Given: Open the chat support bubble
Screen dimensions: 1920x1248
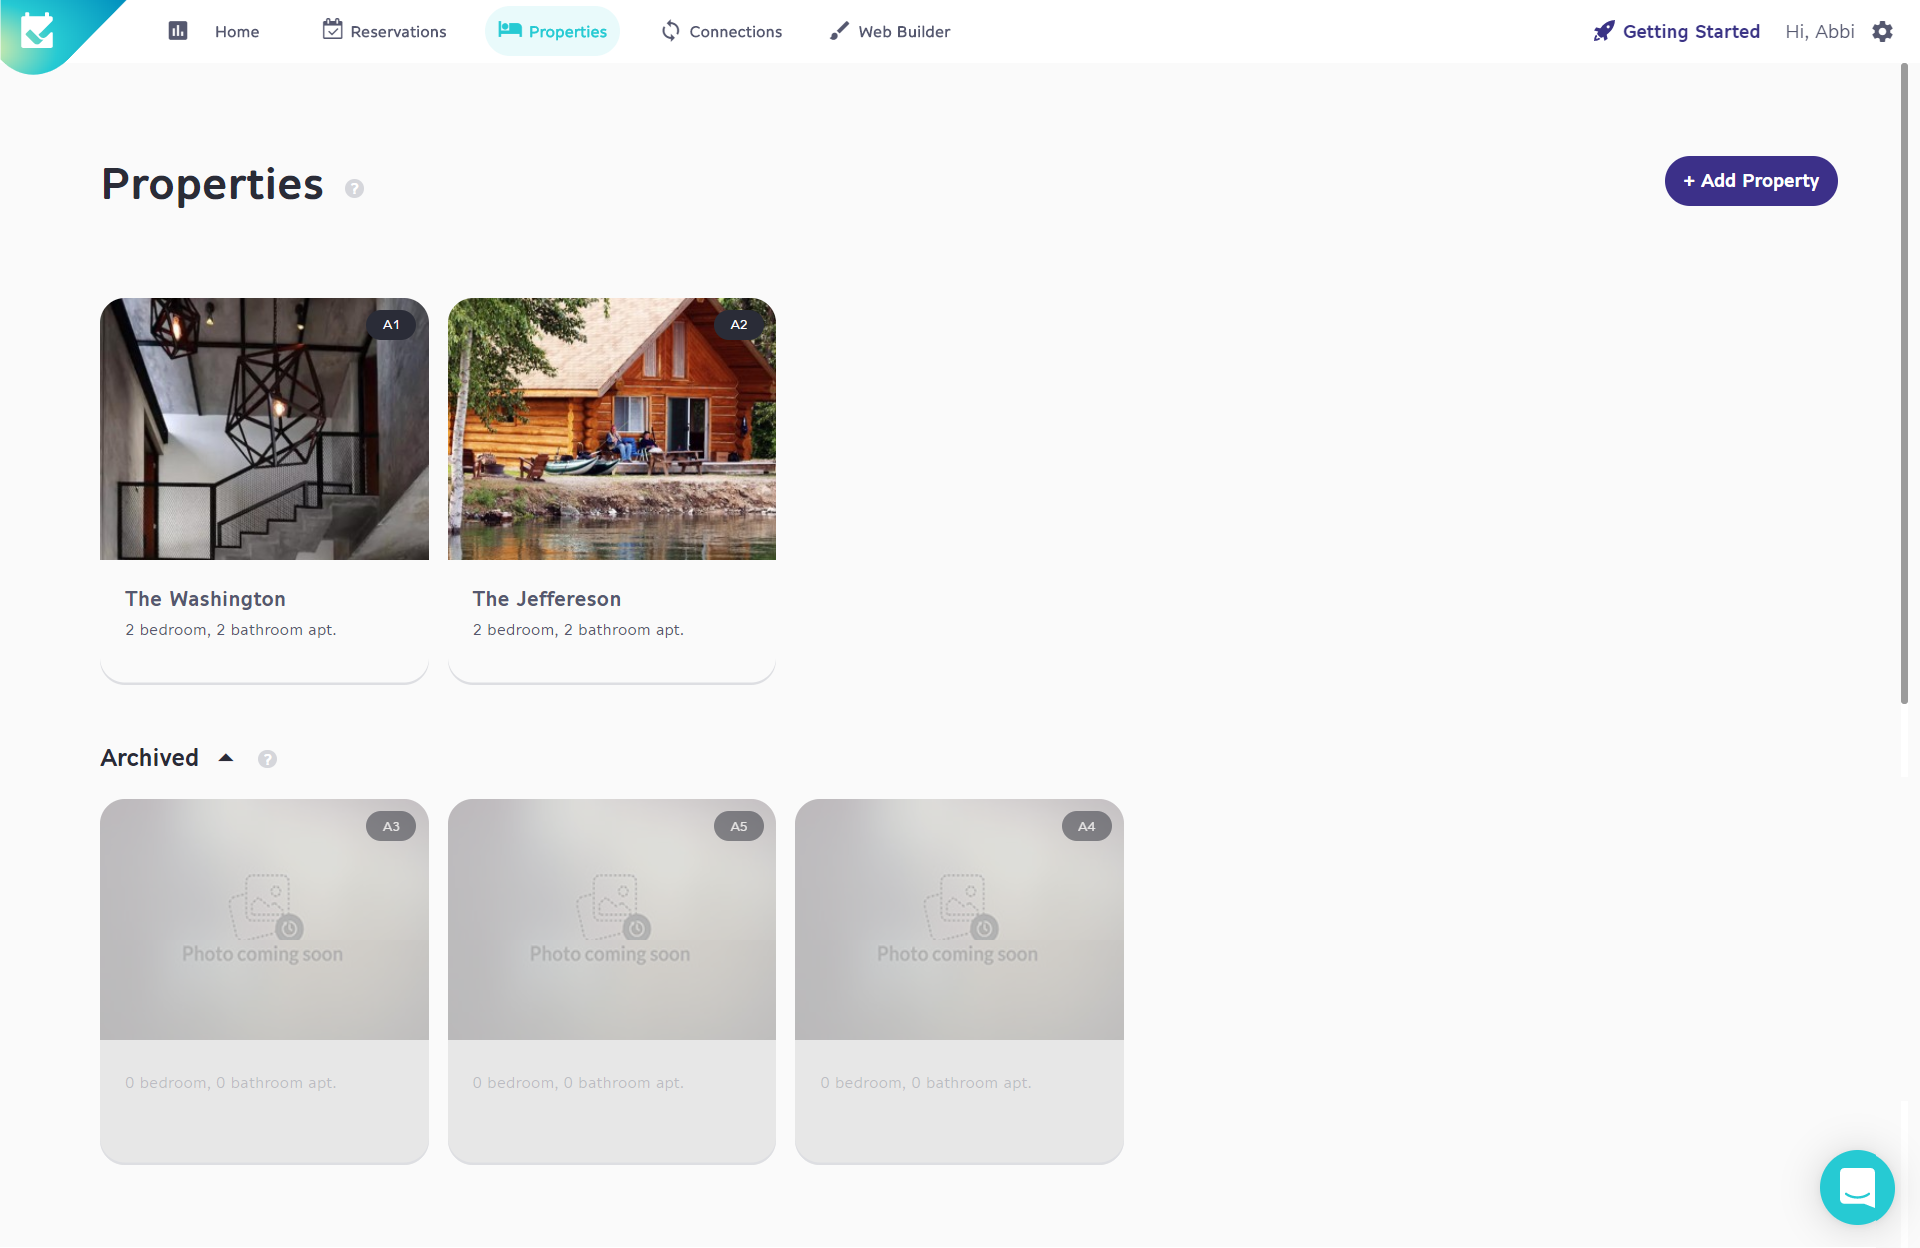Looking at the screenshot, I should tap(1857, 1187).
